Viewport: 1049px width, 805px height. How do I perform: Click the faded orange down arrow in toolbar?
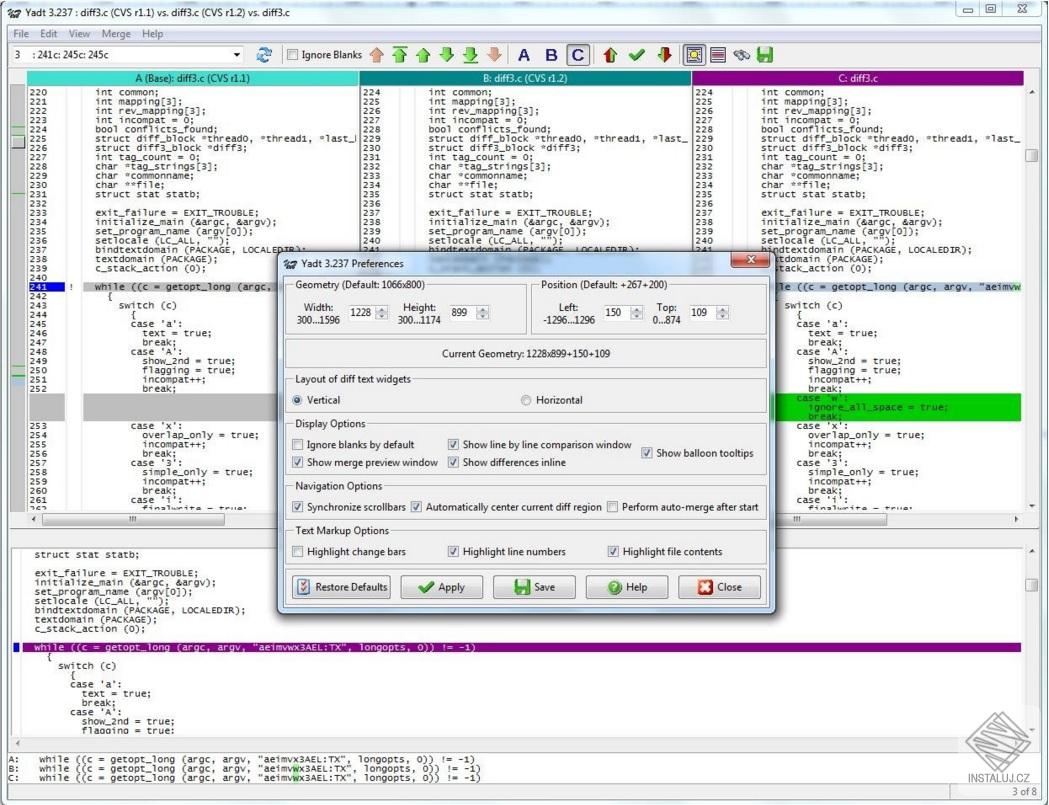(494, 55)
